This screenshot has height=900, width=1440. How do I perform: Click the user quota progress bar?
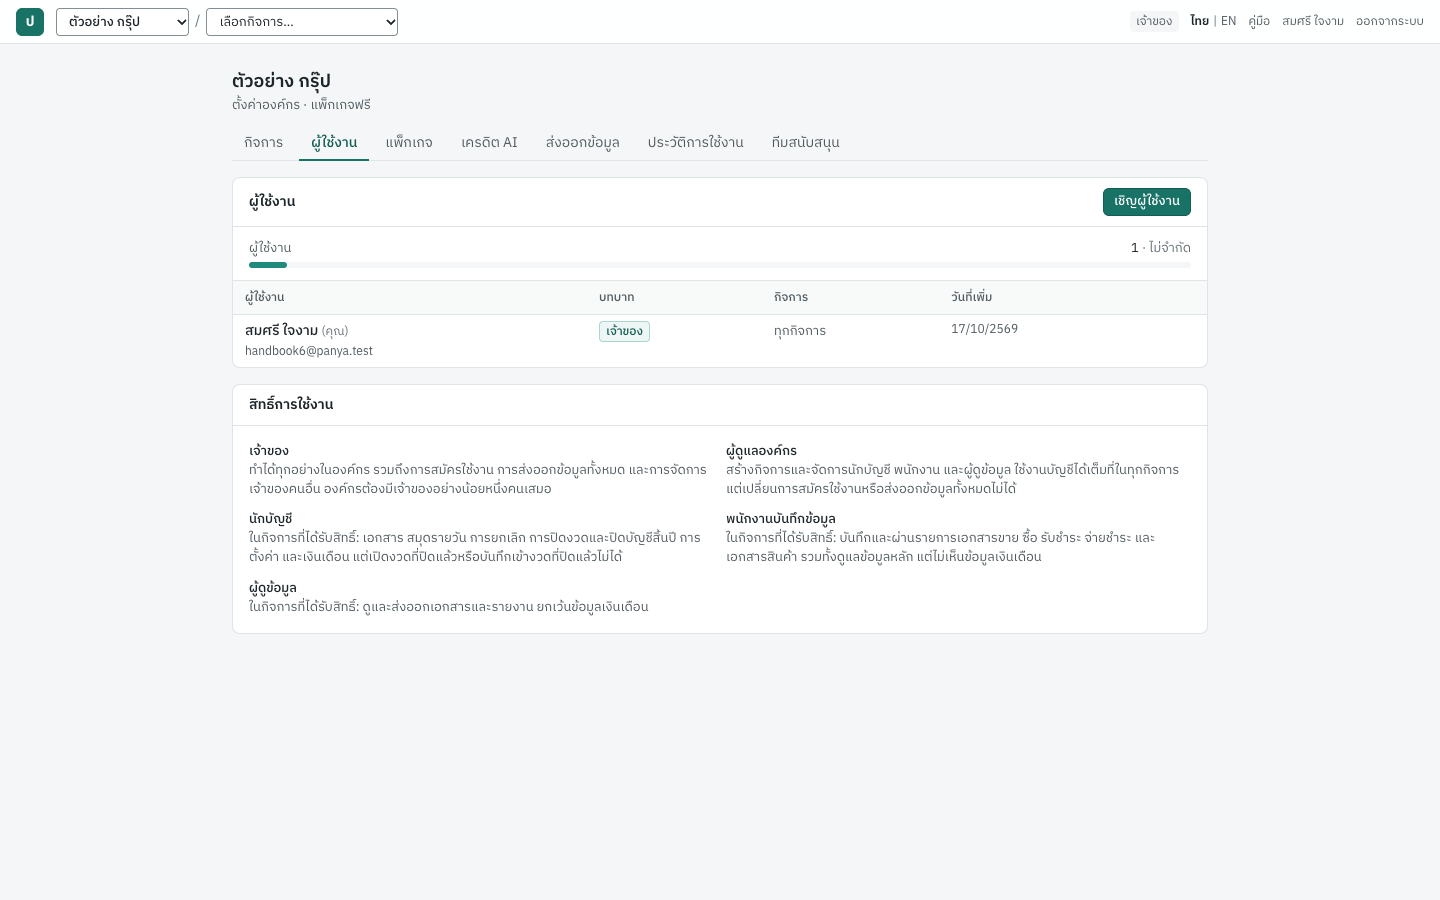pos(720,265)
